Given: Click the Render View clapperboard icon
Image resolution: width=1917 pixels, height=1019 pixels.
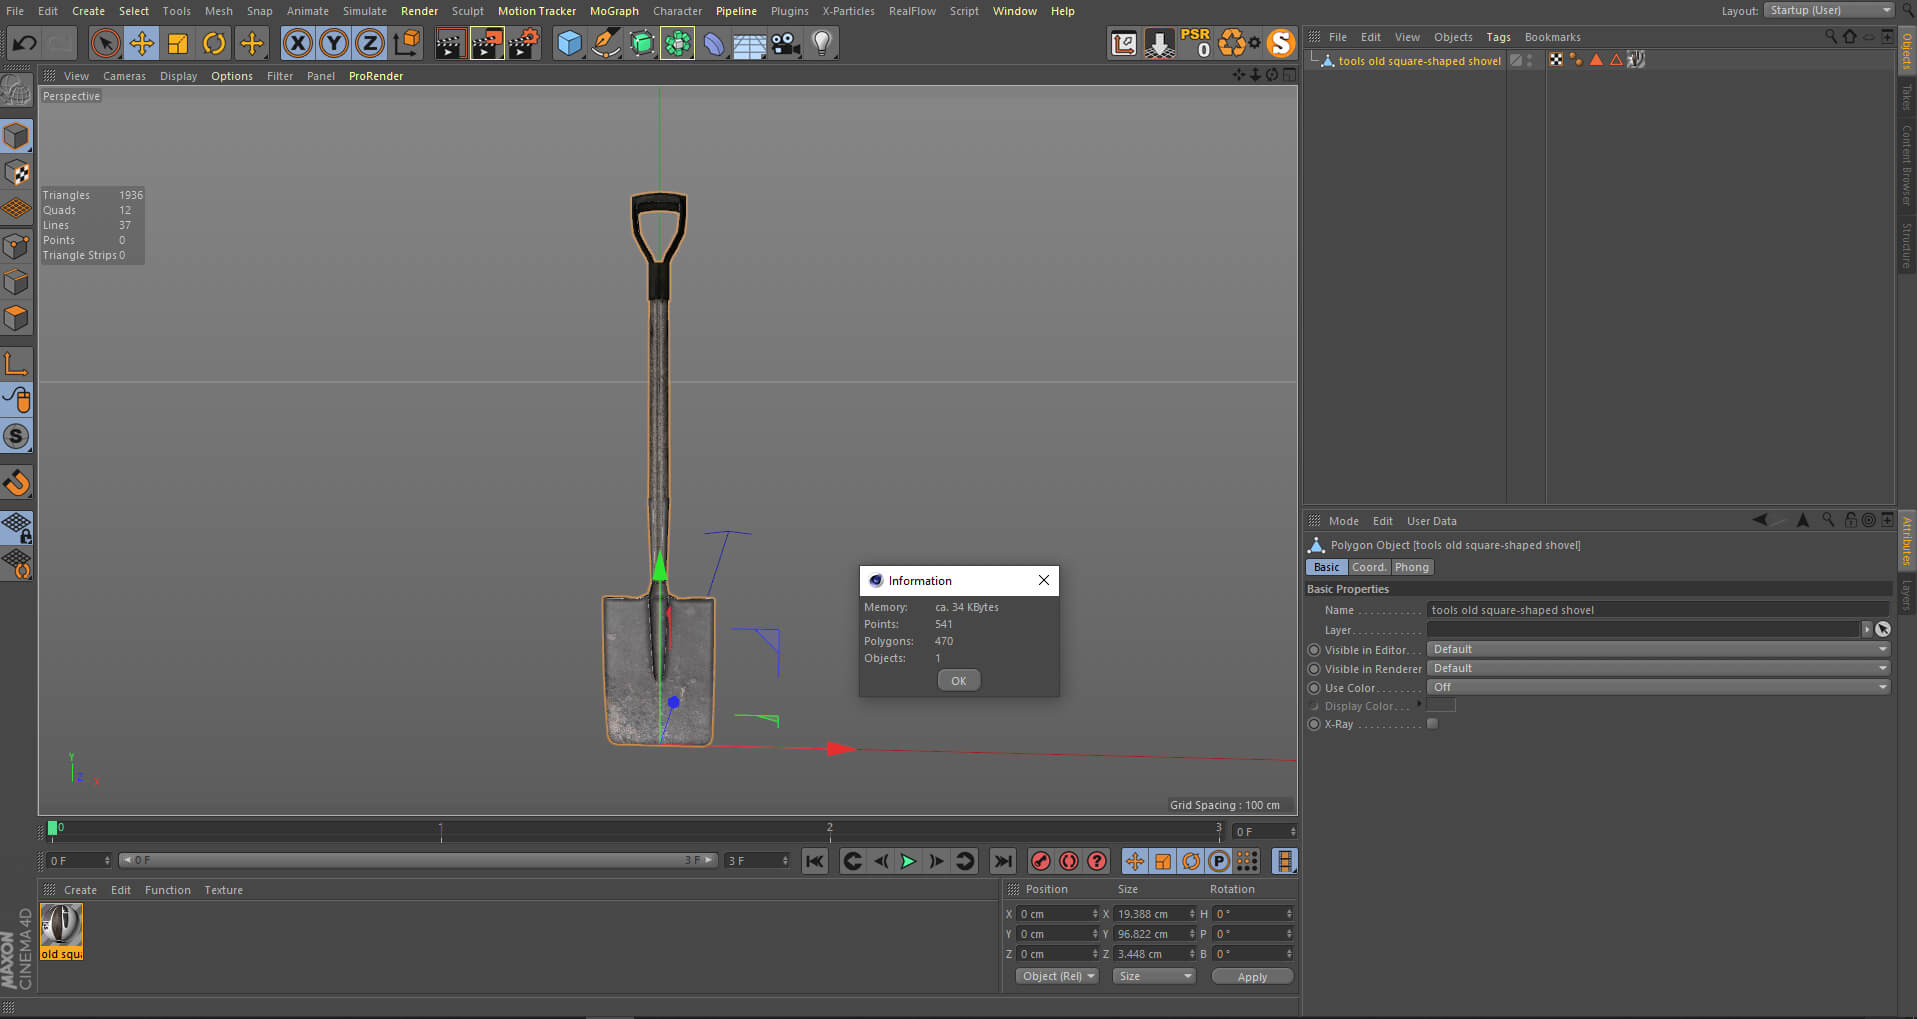Looking at the screenshot, I should click(450, 43).
